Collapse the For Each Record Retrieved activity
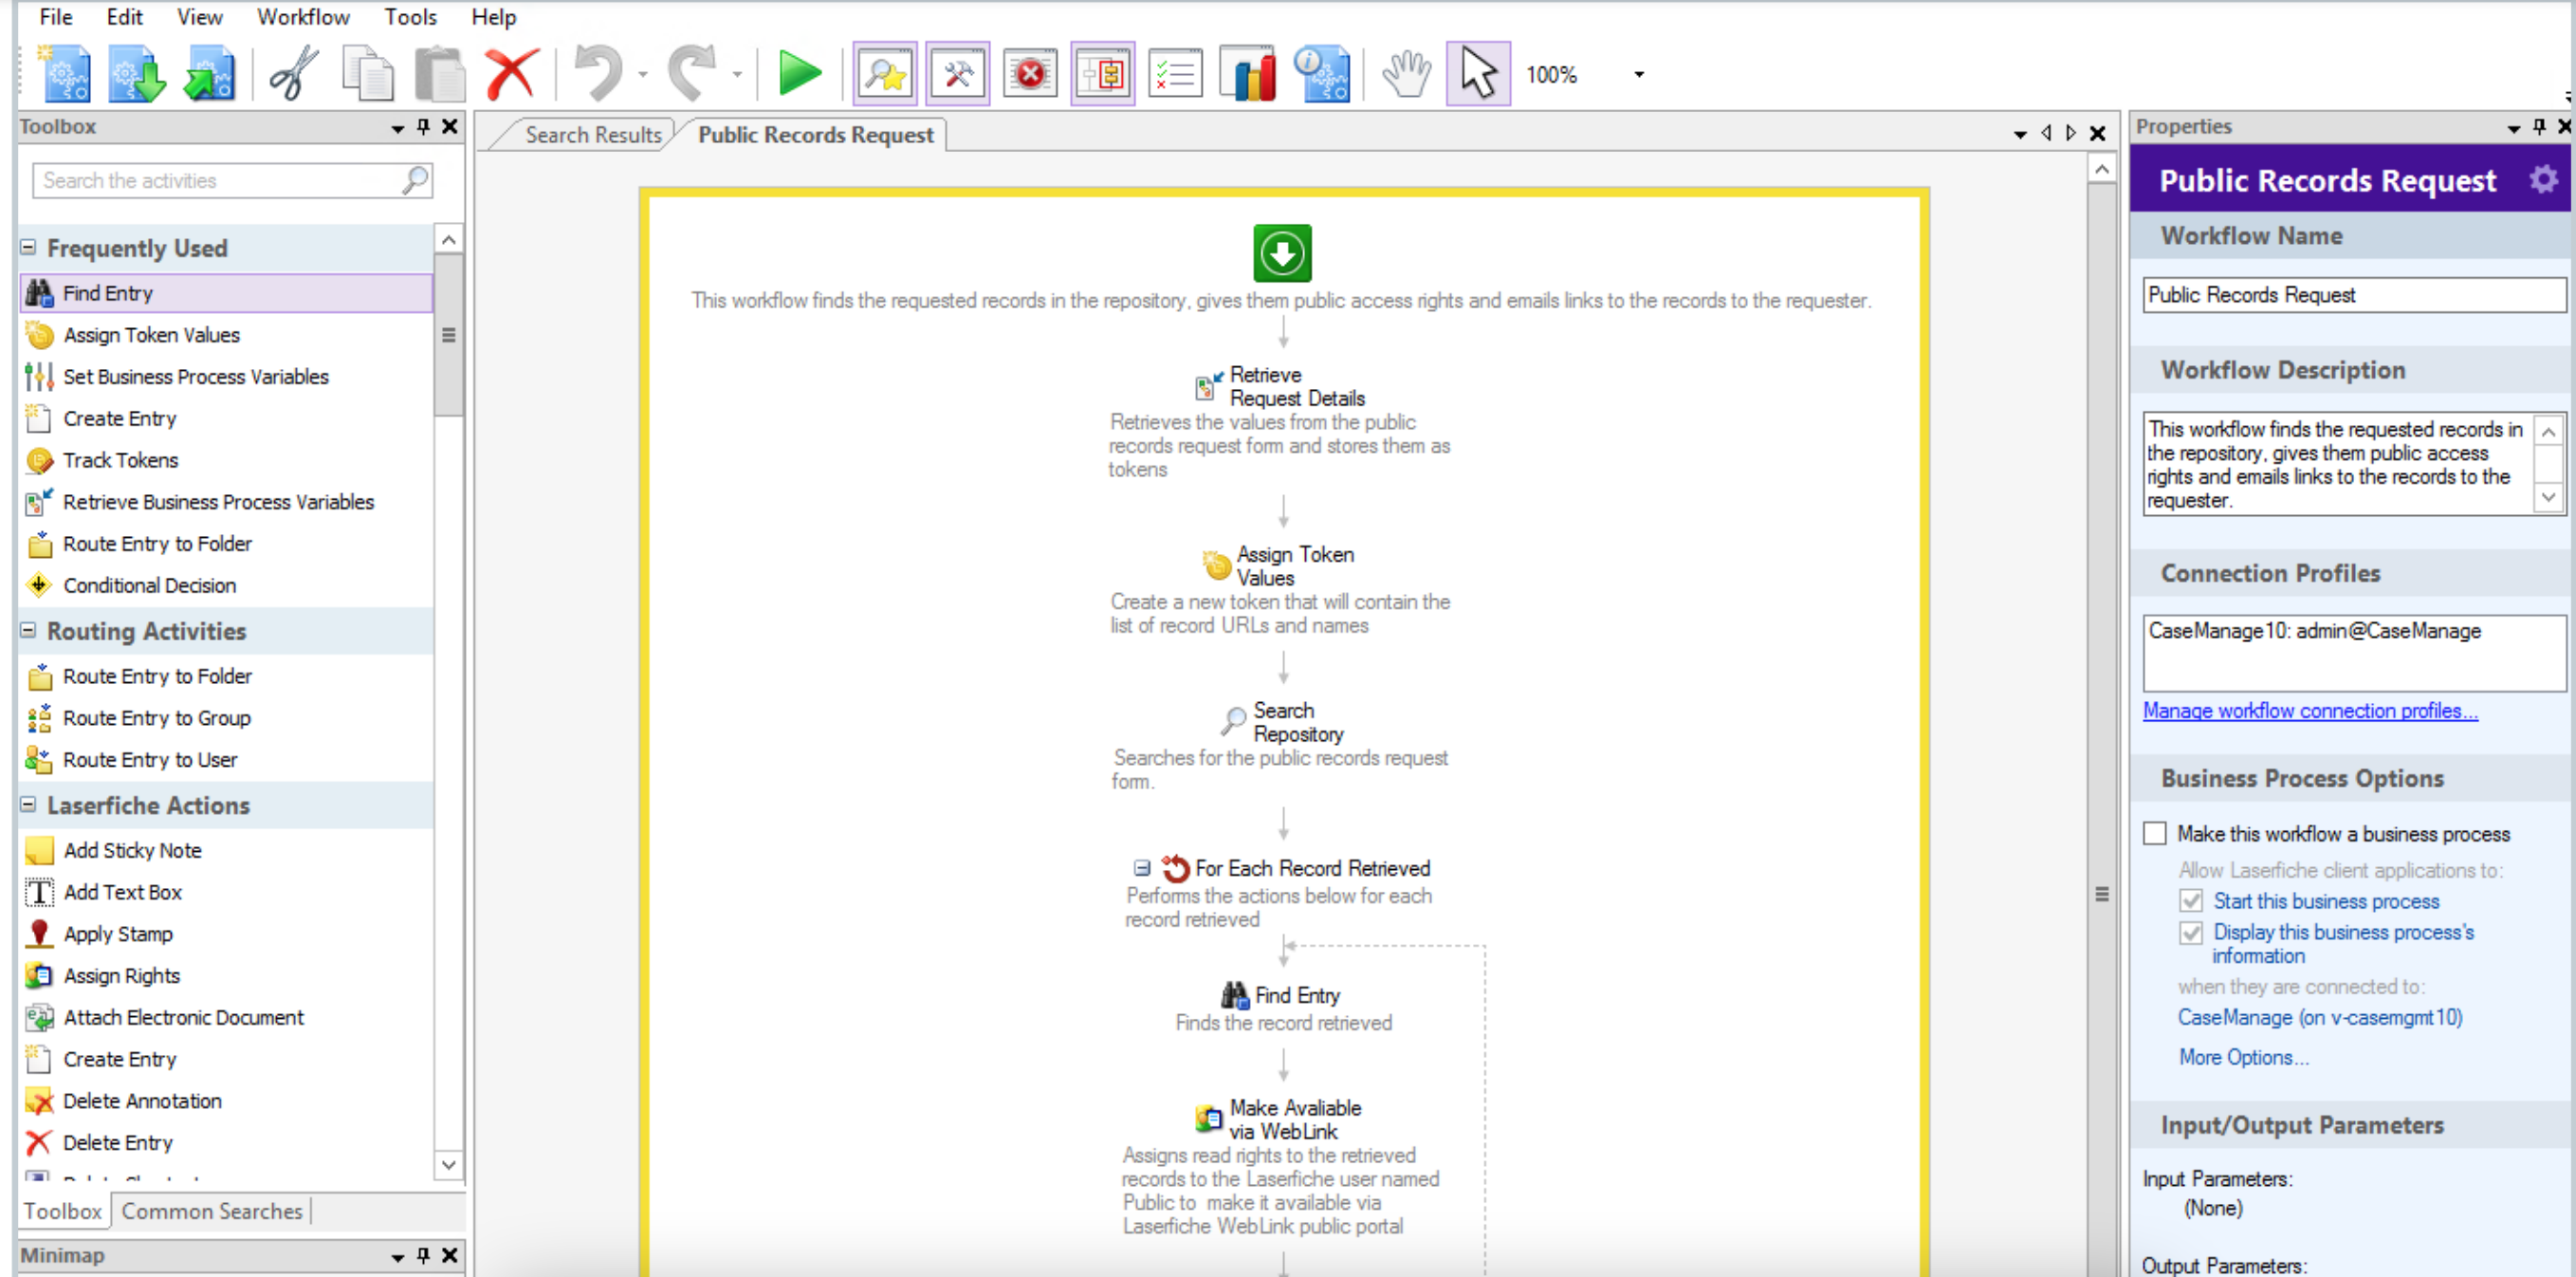The image size is (2576, 1277). pyautogui.click(x=1141, y=867)
